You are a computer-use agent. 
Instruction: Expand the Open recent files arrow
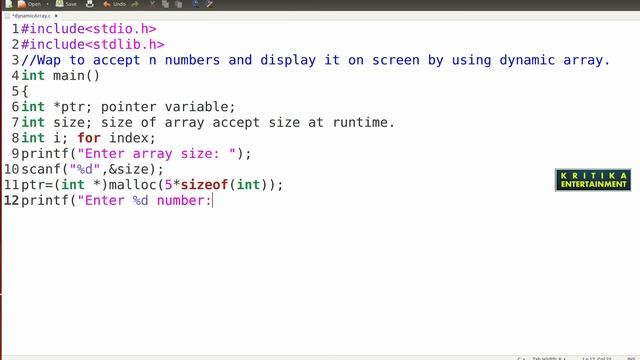click(47, 4)
